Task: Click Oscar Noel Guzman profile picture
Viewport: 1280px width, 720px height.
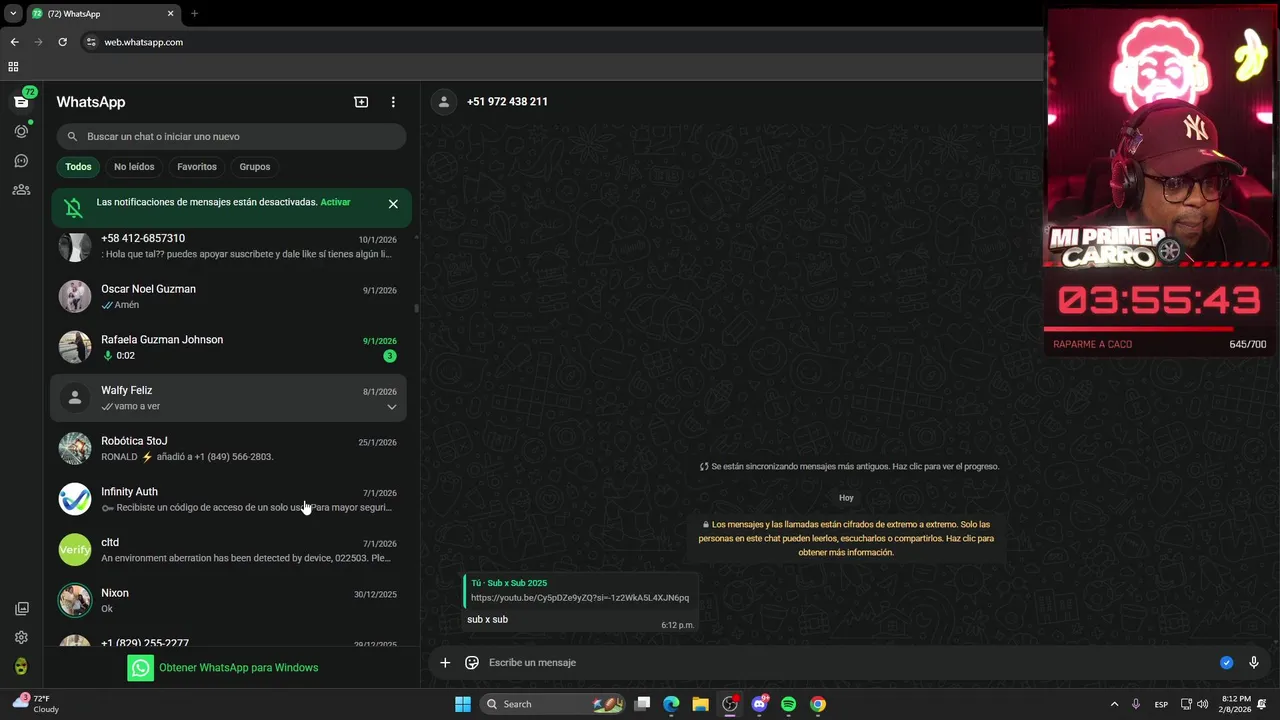Action: point(75,297)
